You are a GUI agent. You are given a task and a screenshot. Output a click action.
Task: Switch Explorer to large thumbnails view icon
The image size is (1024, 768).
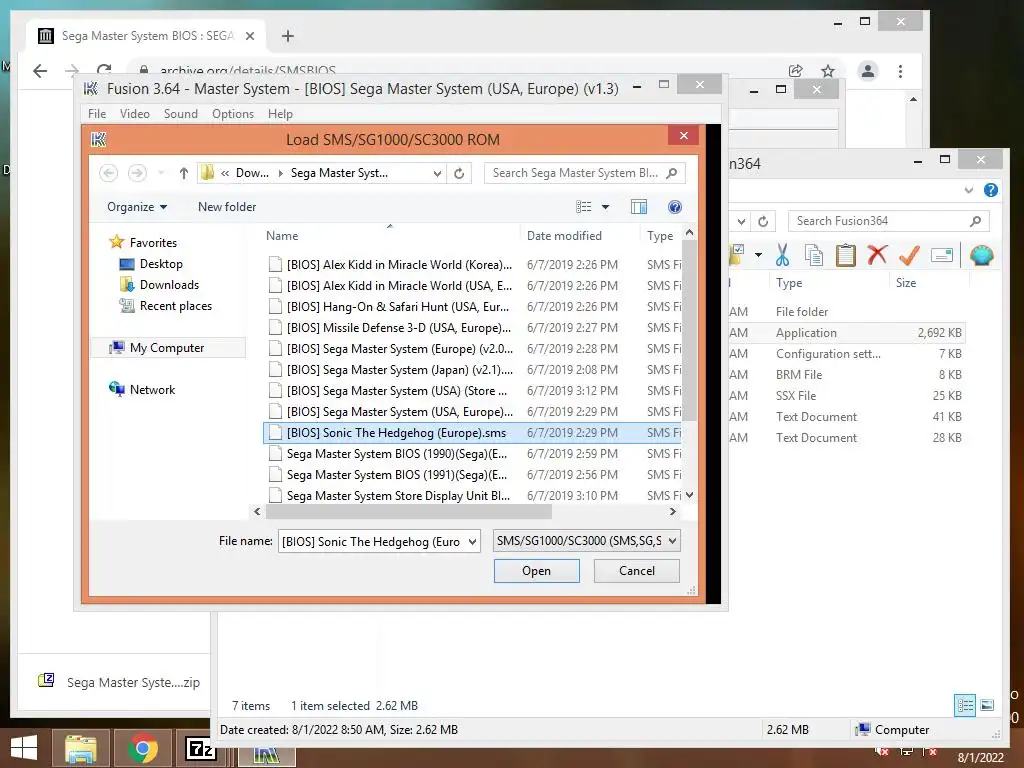[x=987, y=705]
